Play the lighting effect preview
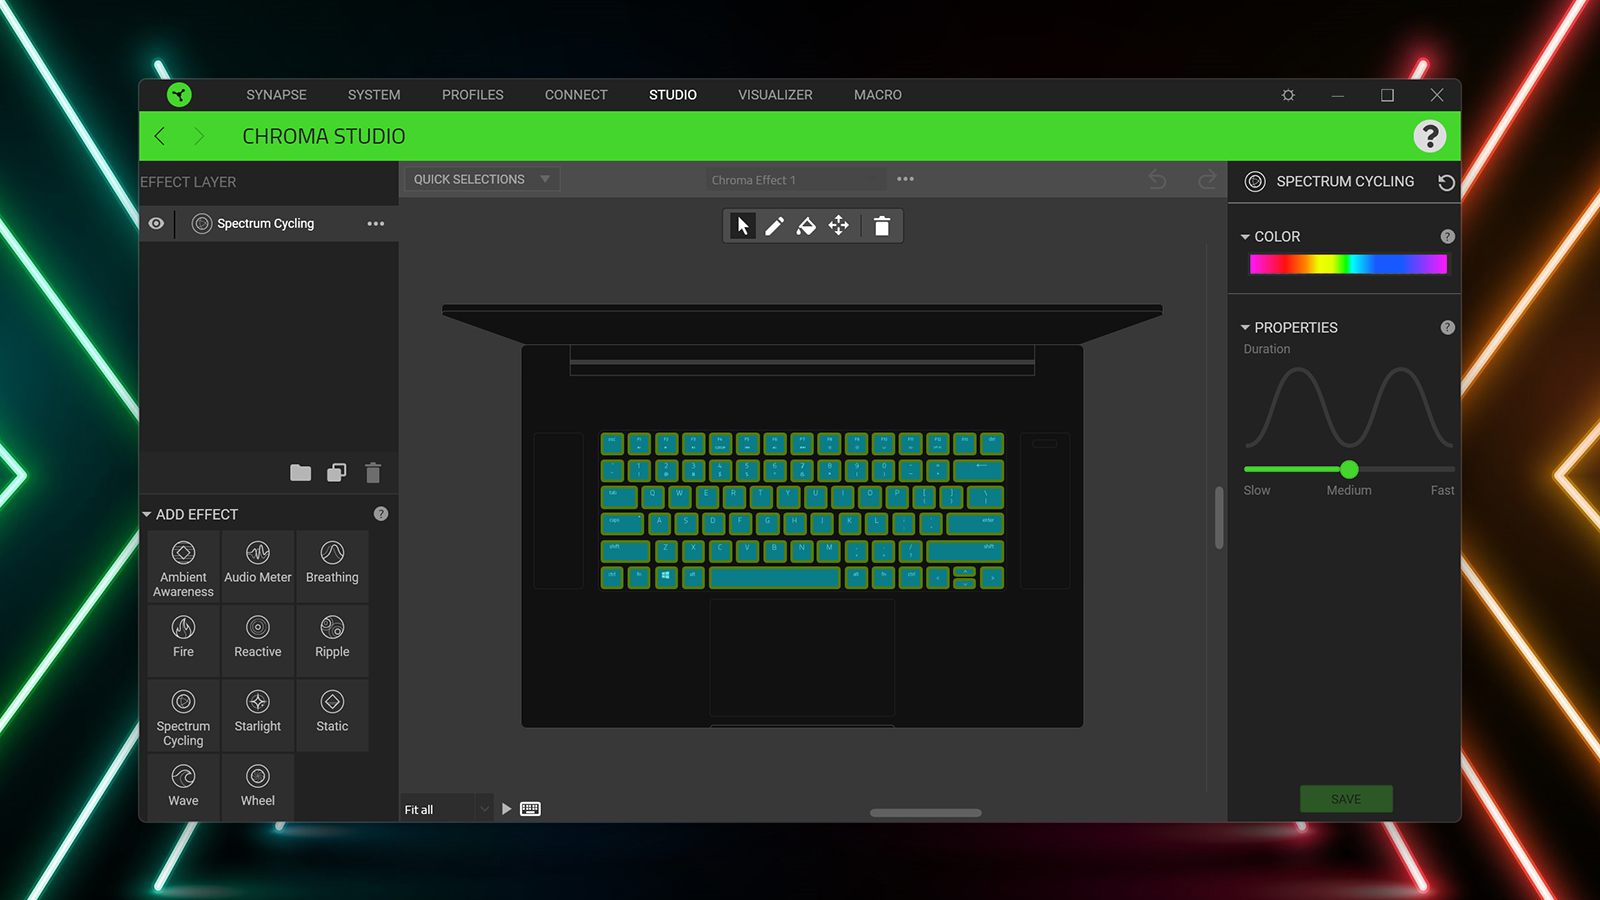1600x900 pixels. click(506, 809)
